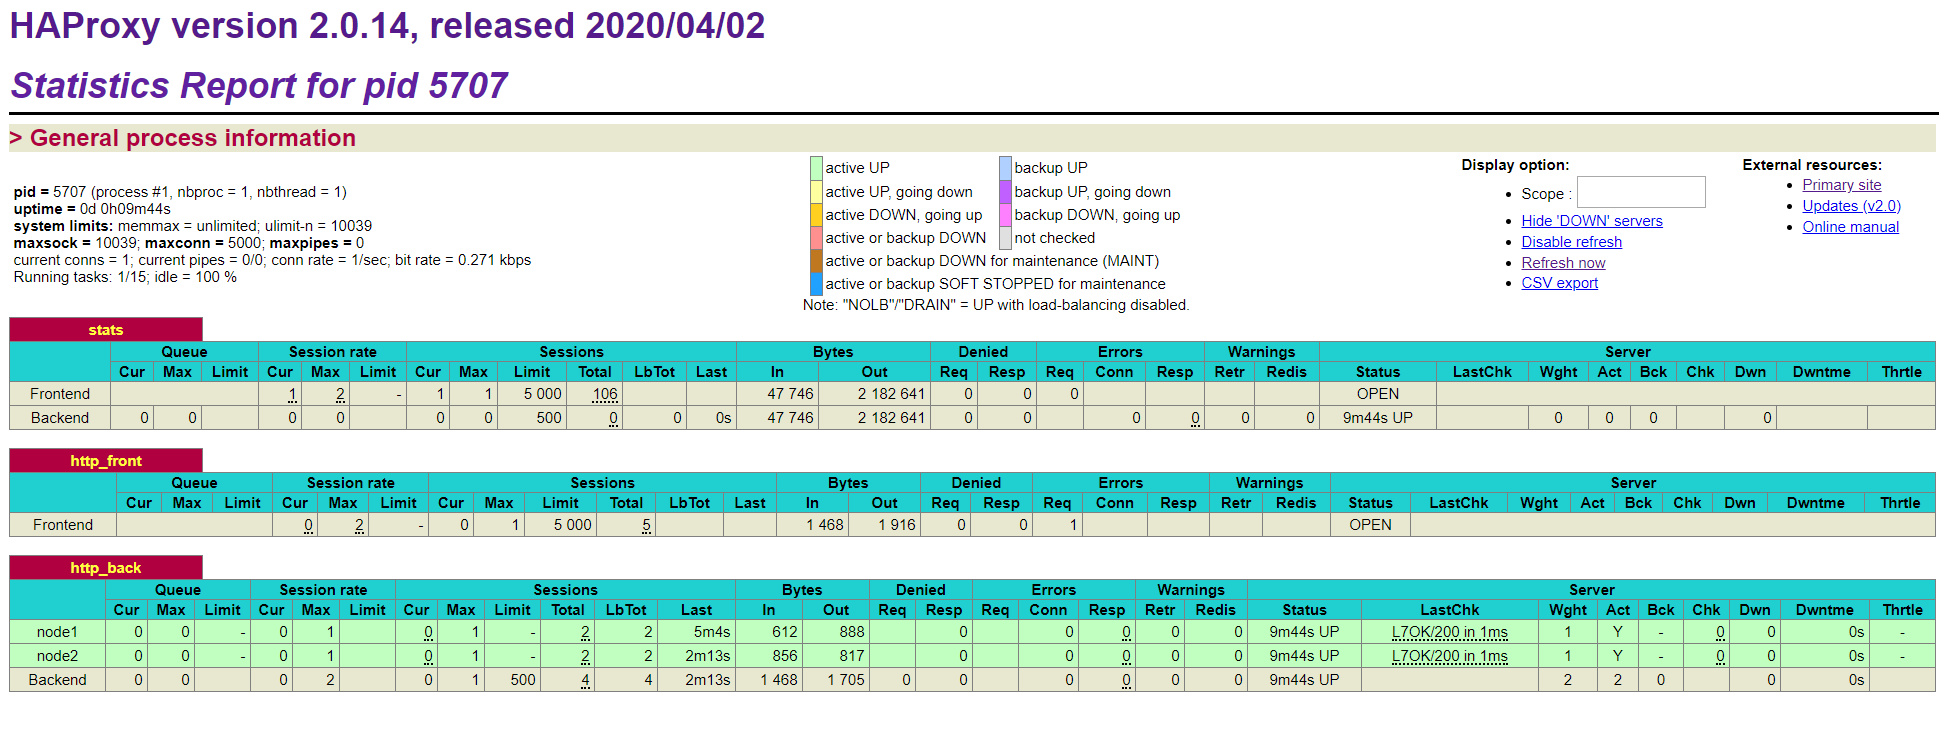
Task: Click stats Backend status 9m44s UP
Action: [1377, 418]
